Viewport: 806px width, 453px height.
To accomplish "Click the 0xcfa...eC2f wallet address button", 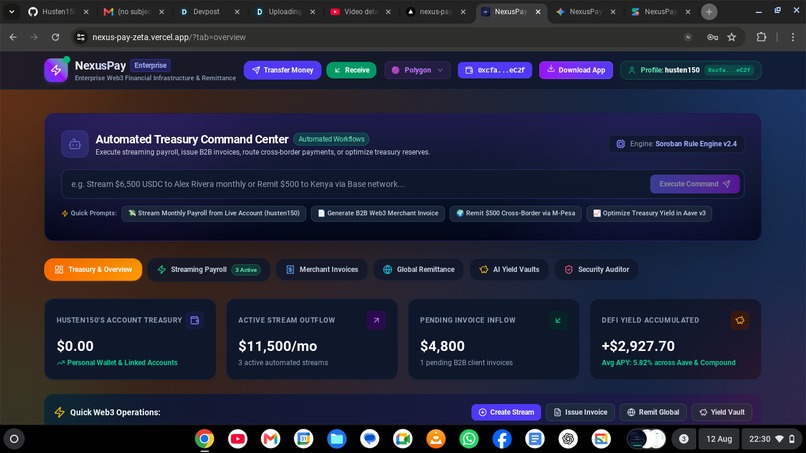I will [495, 70].
